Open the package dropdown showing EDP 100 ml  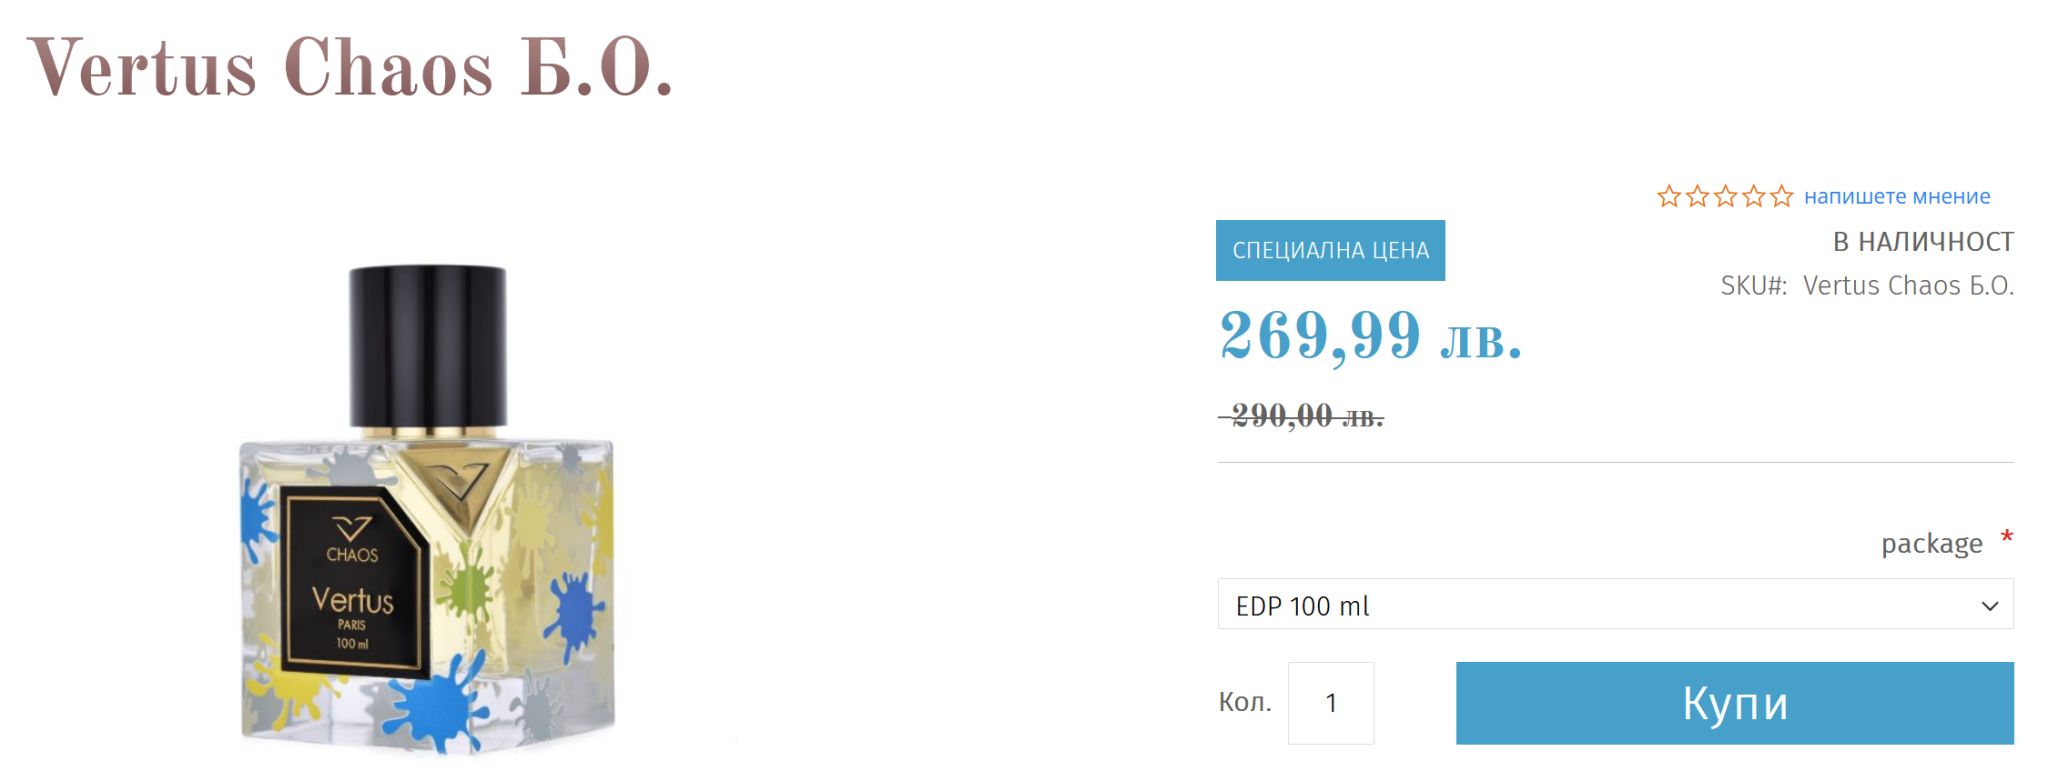point(1600,605)
